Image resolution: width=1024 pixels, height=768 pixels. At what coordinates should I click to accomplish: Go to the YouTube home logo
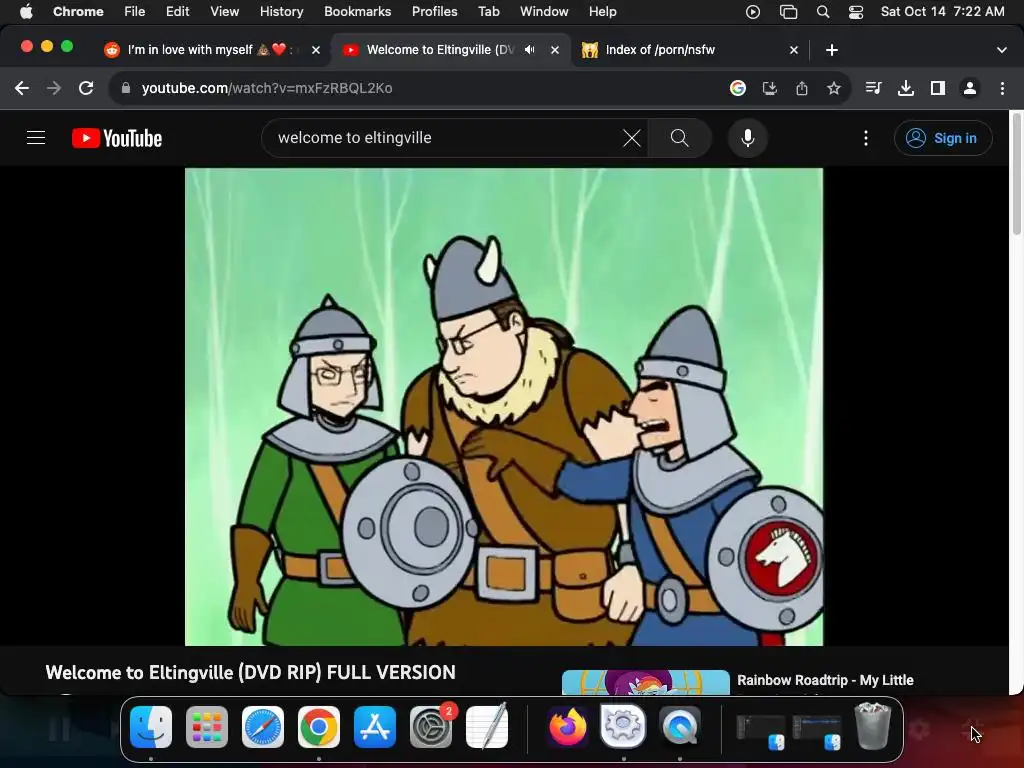117,138
